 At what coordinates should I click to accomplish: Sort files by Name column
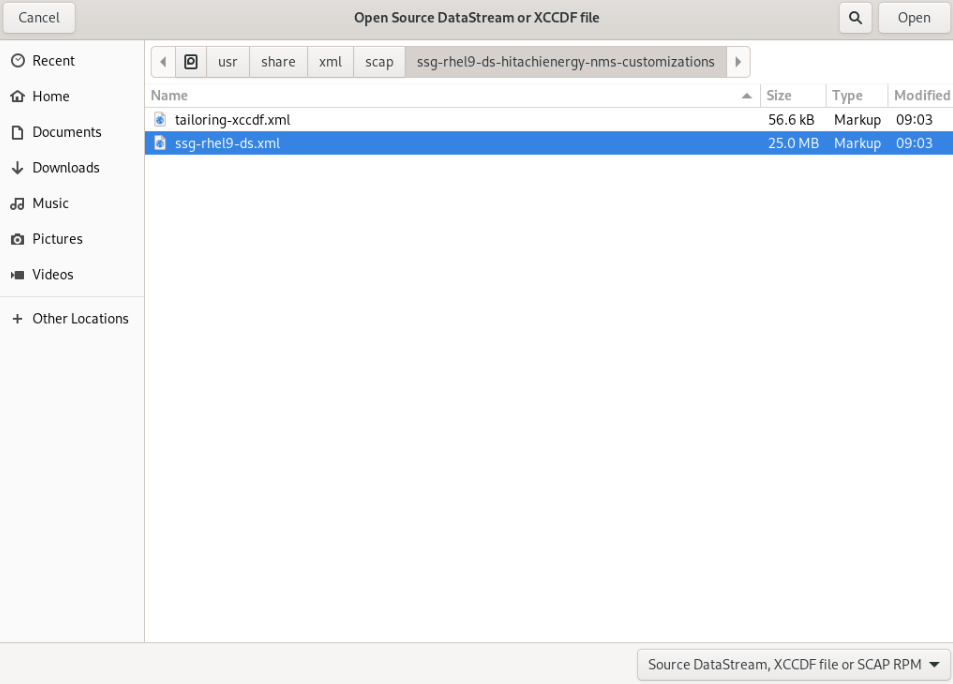(x=170, y=96)
